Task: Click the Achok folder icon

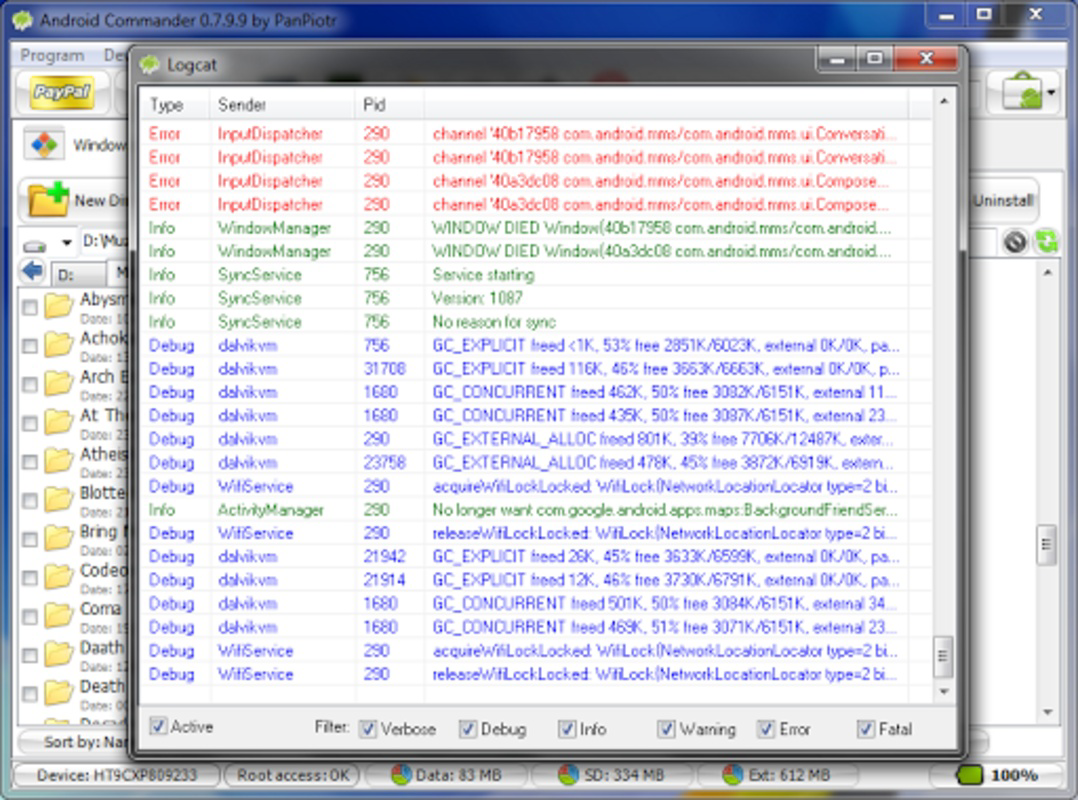Action: point(58,344)
